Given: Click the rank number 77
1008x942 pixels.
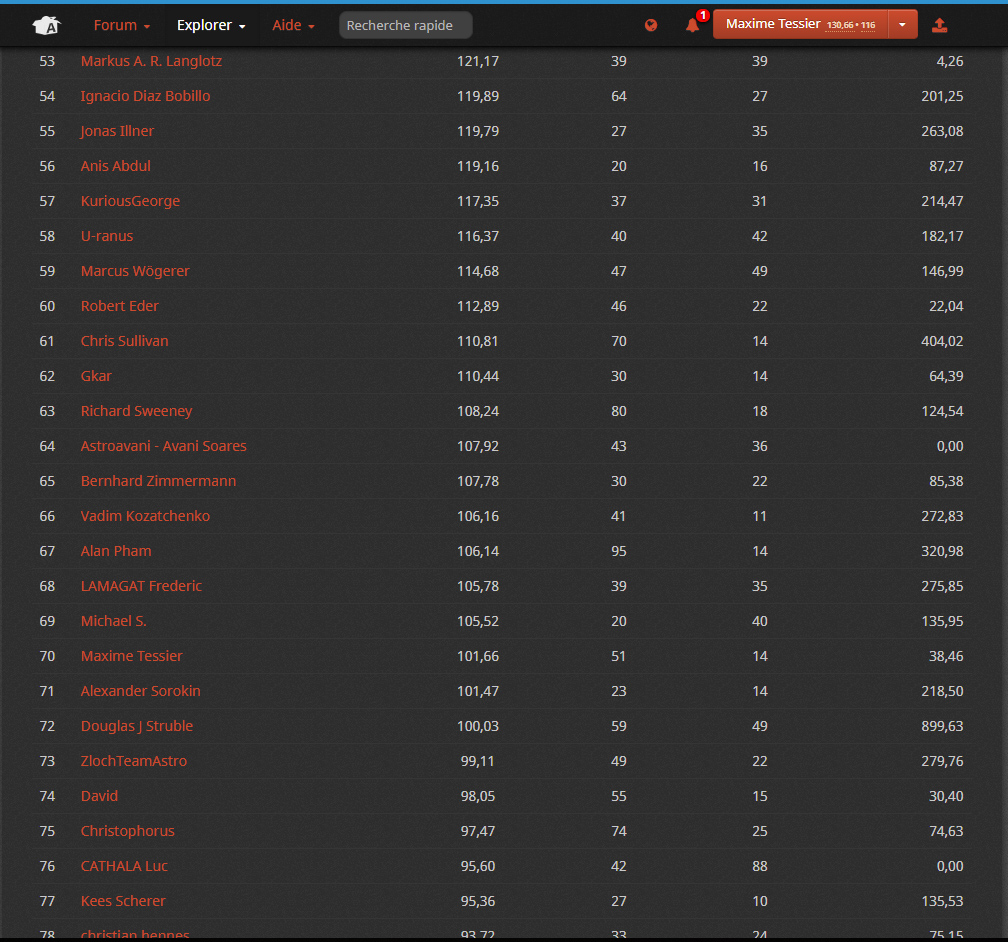Looking at the screenshot, I should coord(47,901).
